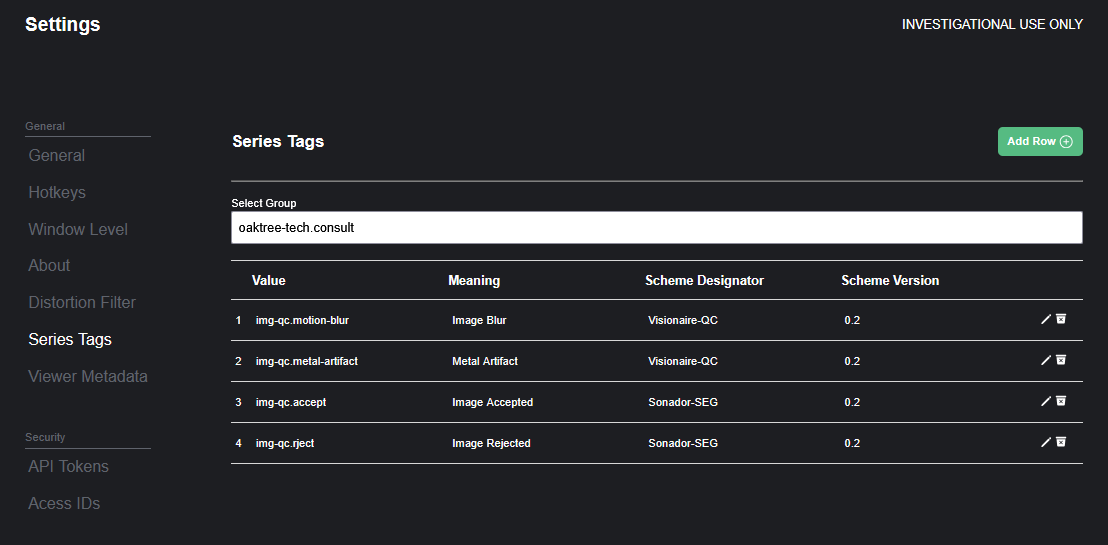
Task: Click the Settings page title
Action: [63, 24]
